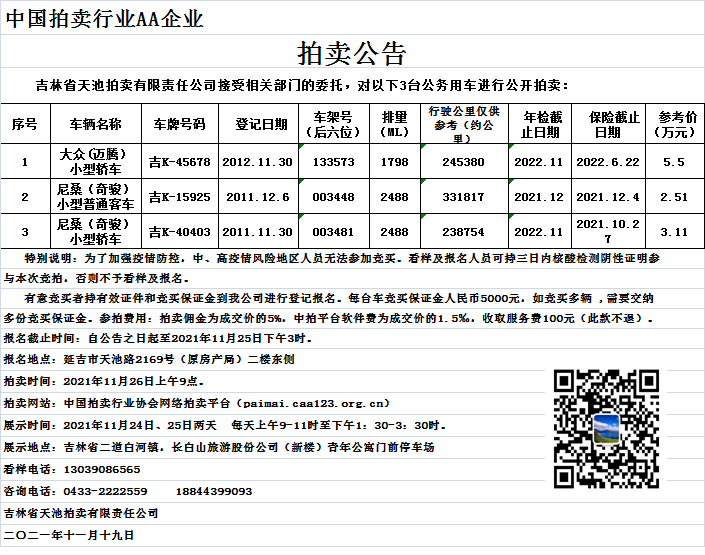Click consultation phone 0433-2222559
The width and height of the screenshot is (705, 555).
(x=105, y=492)
